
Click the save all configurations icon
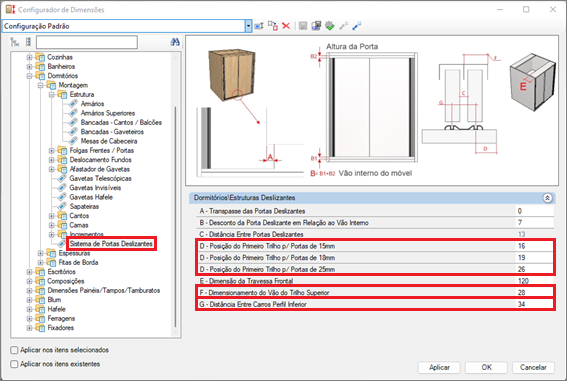(x=316, y=26)
